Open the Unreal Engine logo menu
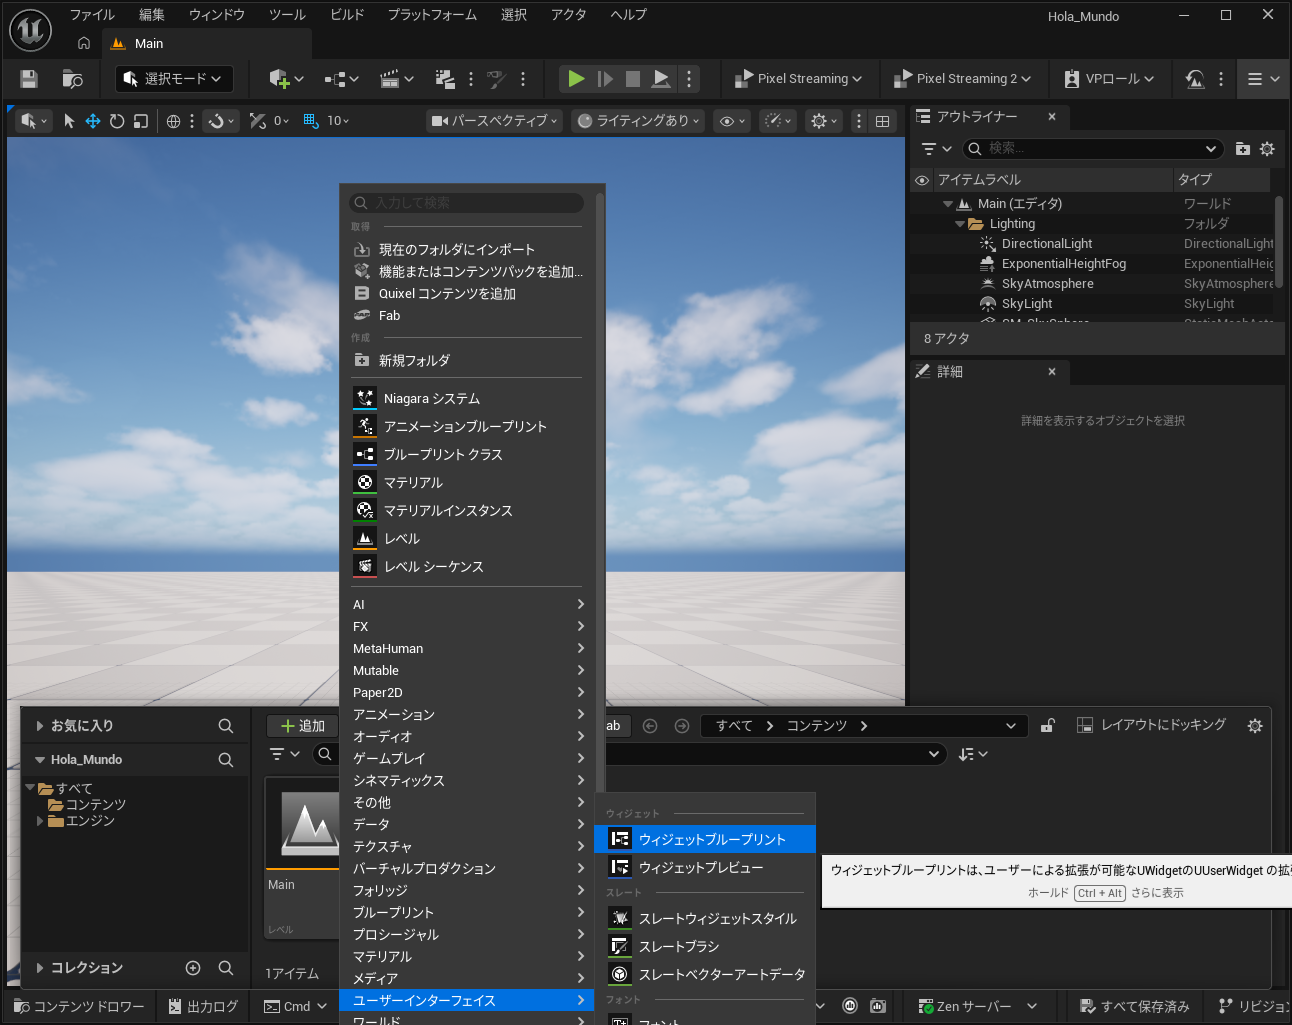 pyautogui.click(x=30, y=30)
